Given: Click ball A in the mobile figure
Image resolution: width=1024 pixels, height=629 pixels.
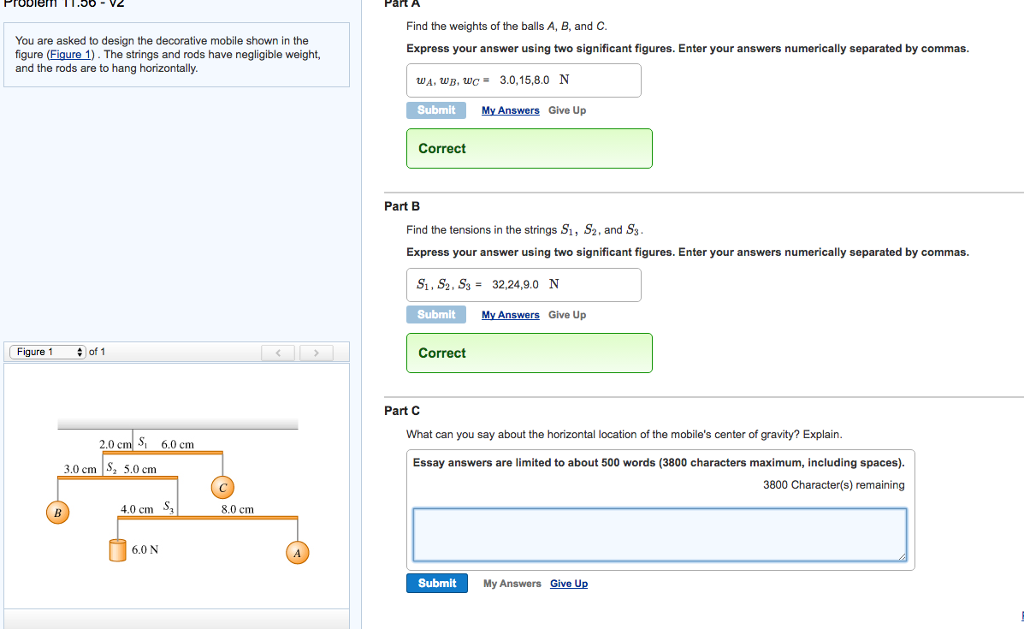Looking at the screenshot, I should tap(297, 553).
